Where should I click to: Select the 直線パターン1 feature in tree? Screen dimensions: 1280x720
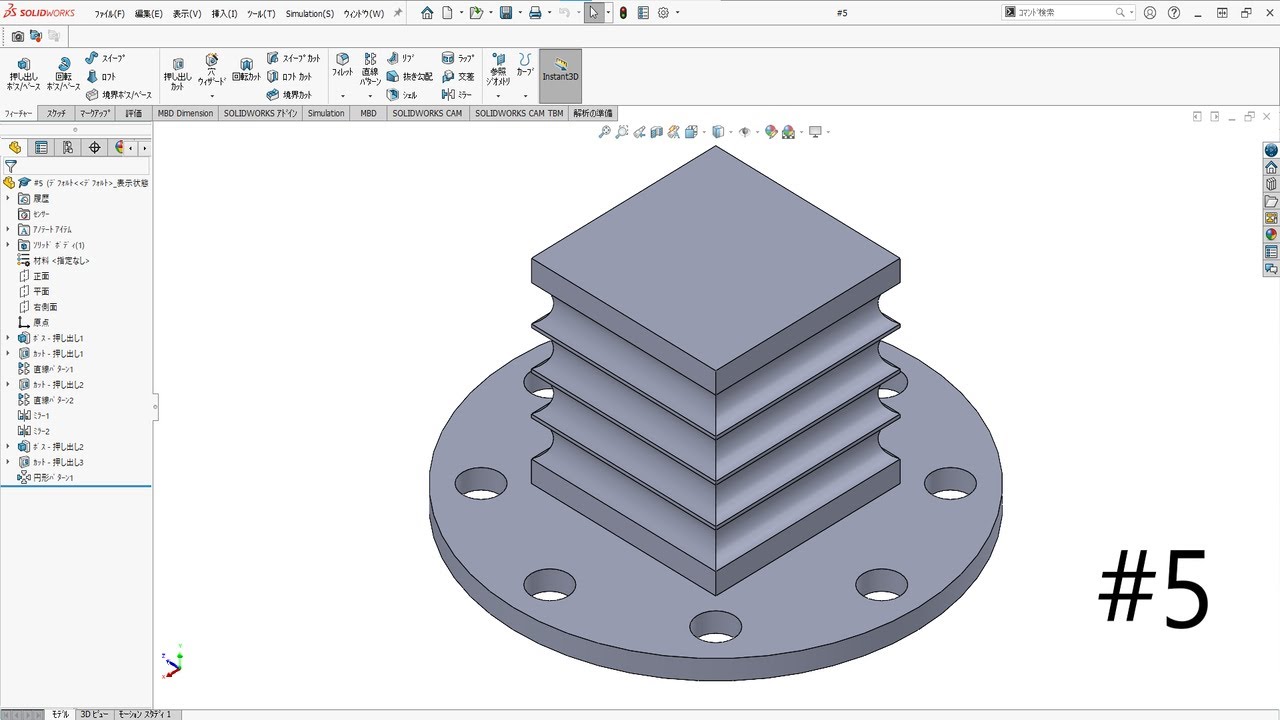click(x=46, y=369)
